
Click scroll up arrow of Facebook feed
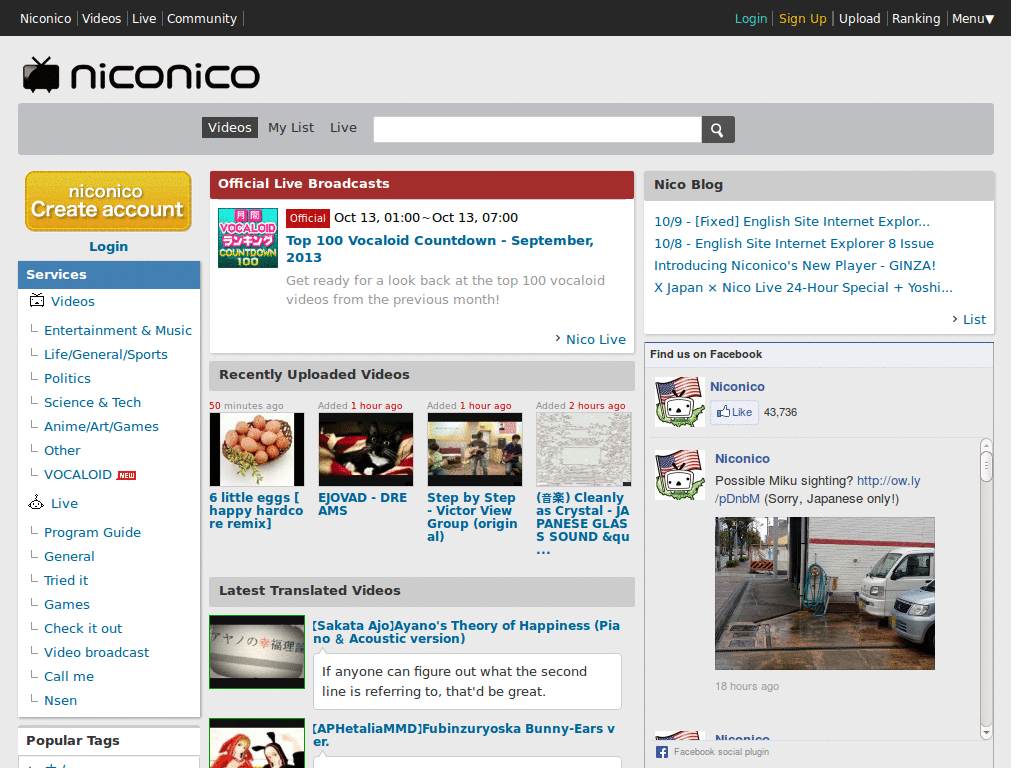coord(986,445)
